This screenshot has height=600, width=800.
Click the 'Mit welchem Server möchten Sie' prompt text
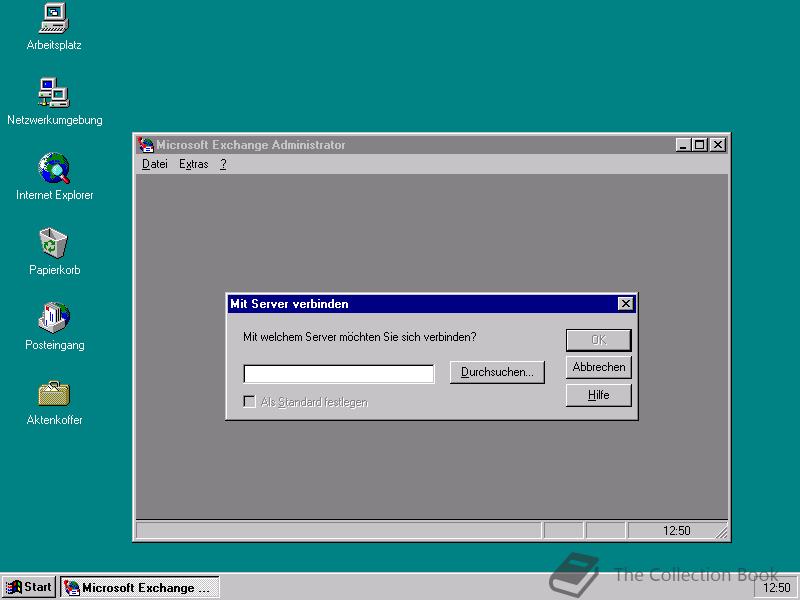pyautogui.click(x=359, y=337)
